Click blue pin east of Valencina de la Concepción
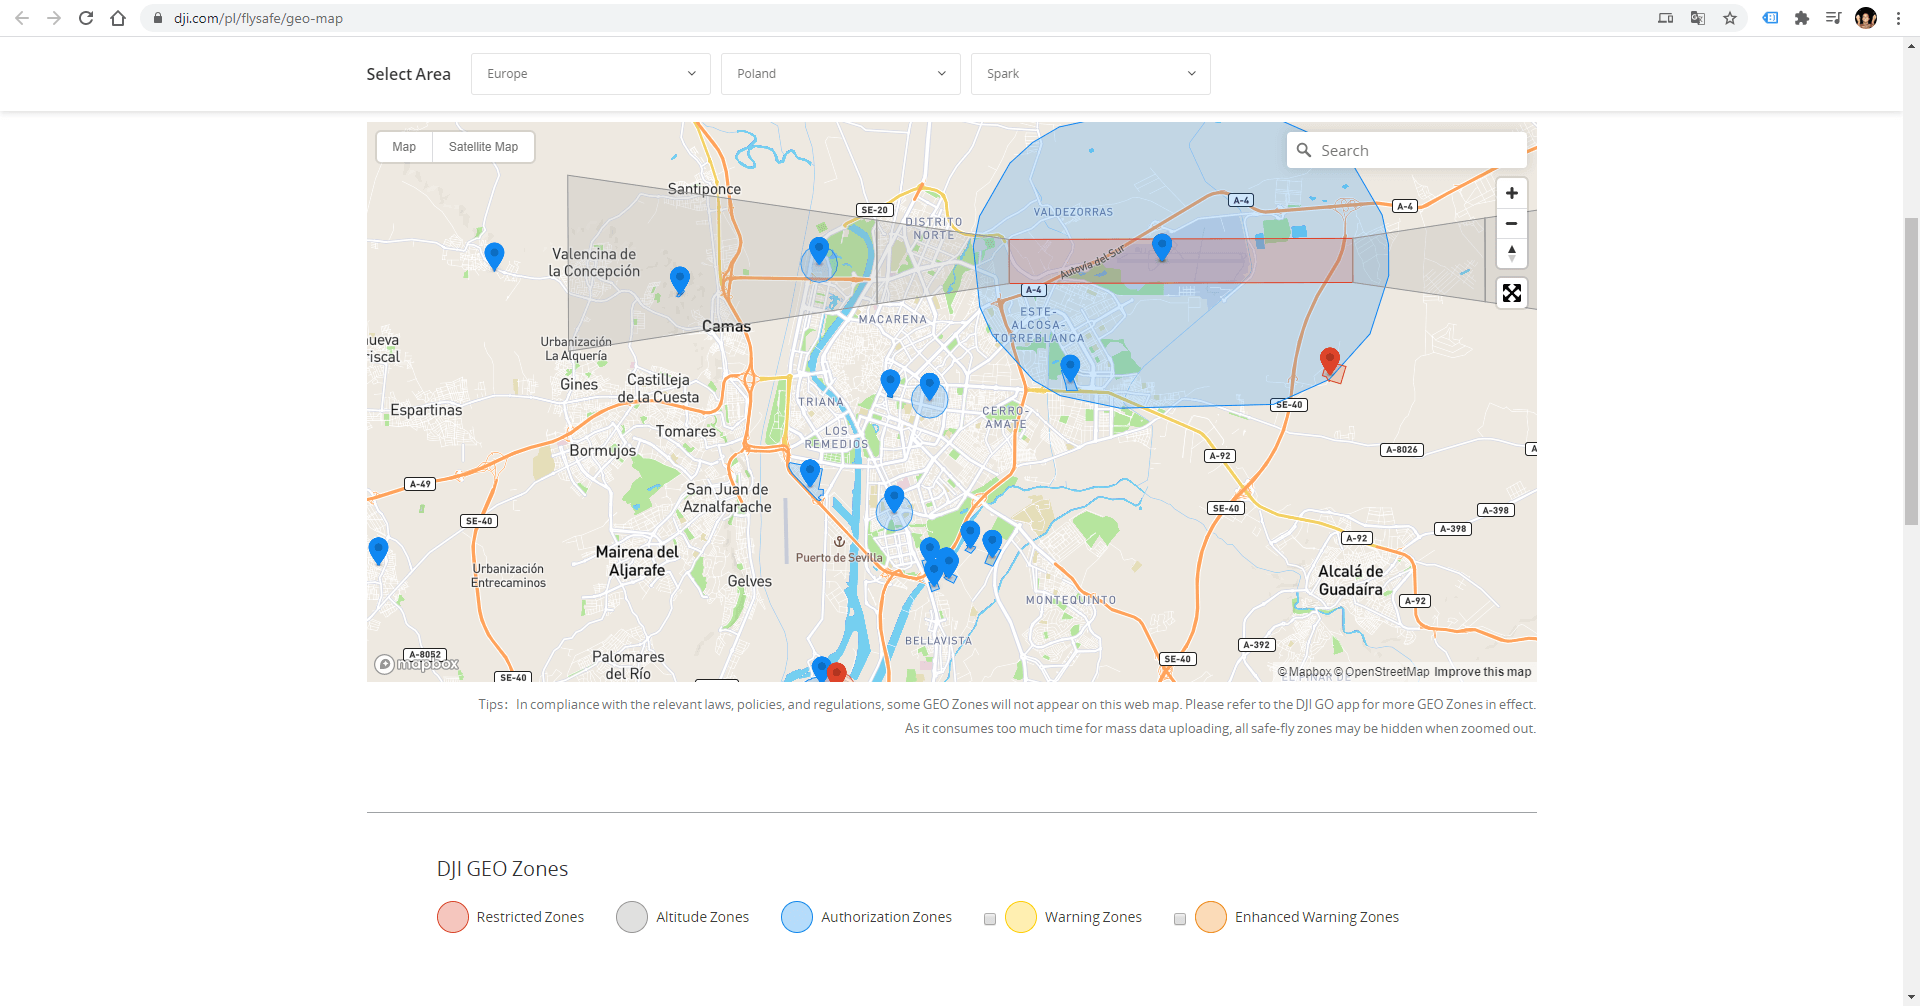This screenshot has height=1006, width=1920. tap(680, 280)
